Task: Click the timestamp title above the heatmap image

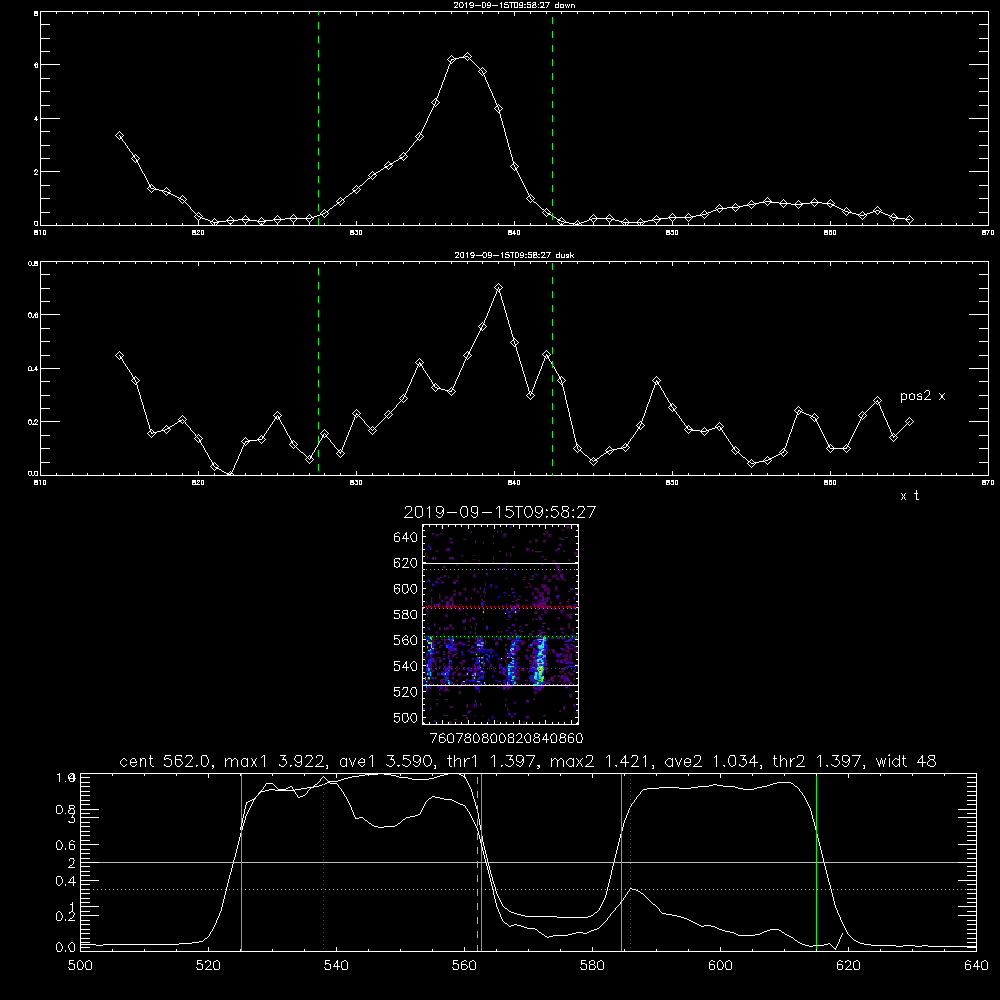Action: [500, 512]
